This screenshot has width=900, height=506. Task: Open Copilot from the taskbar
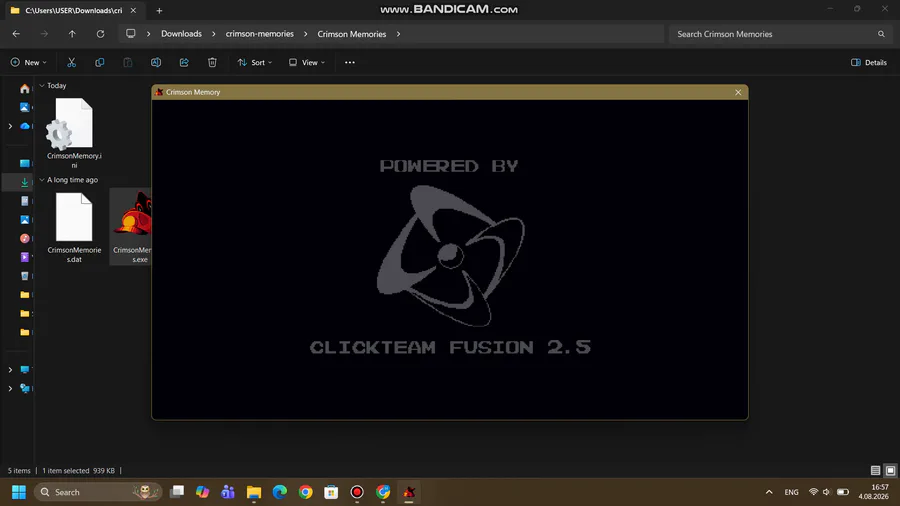[x=202, y=492]
